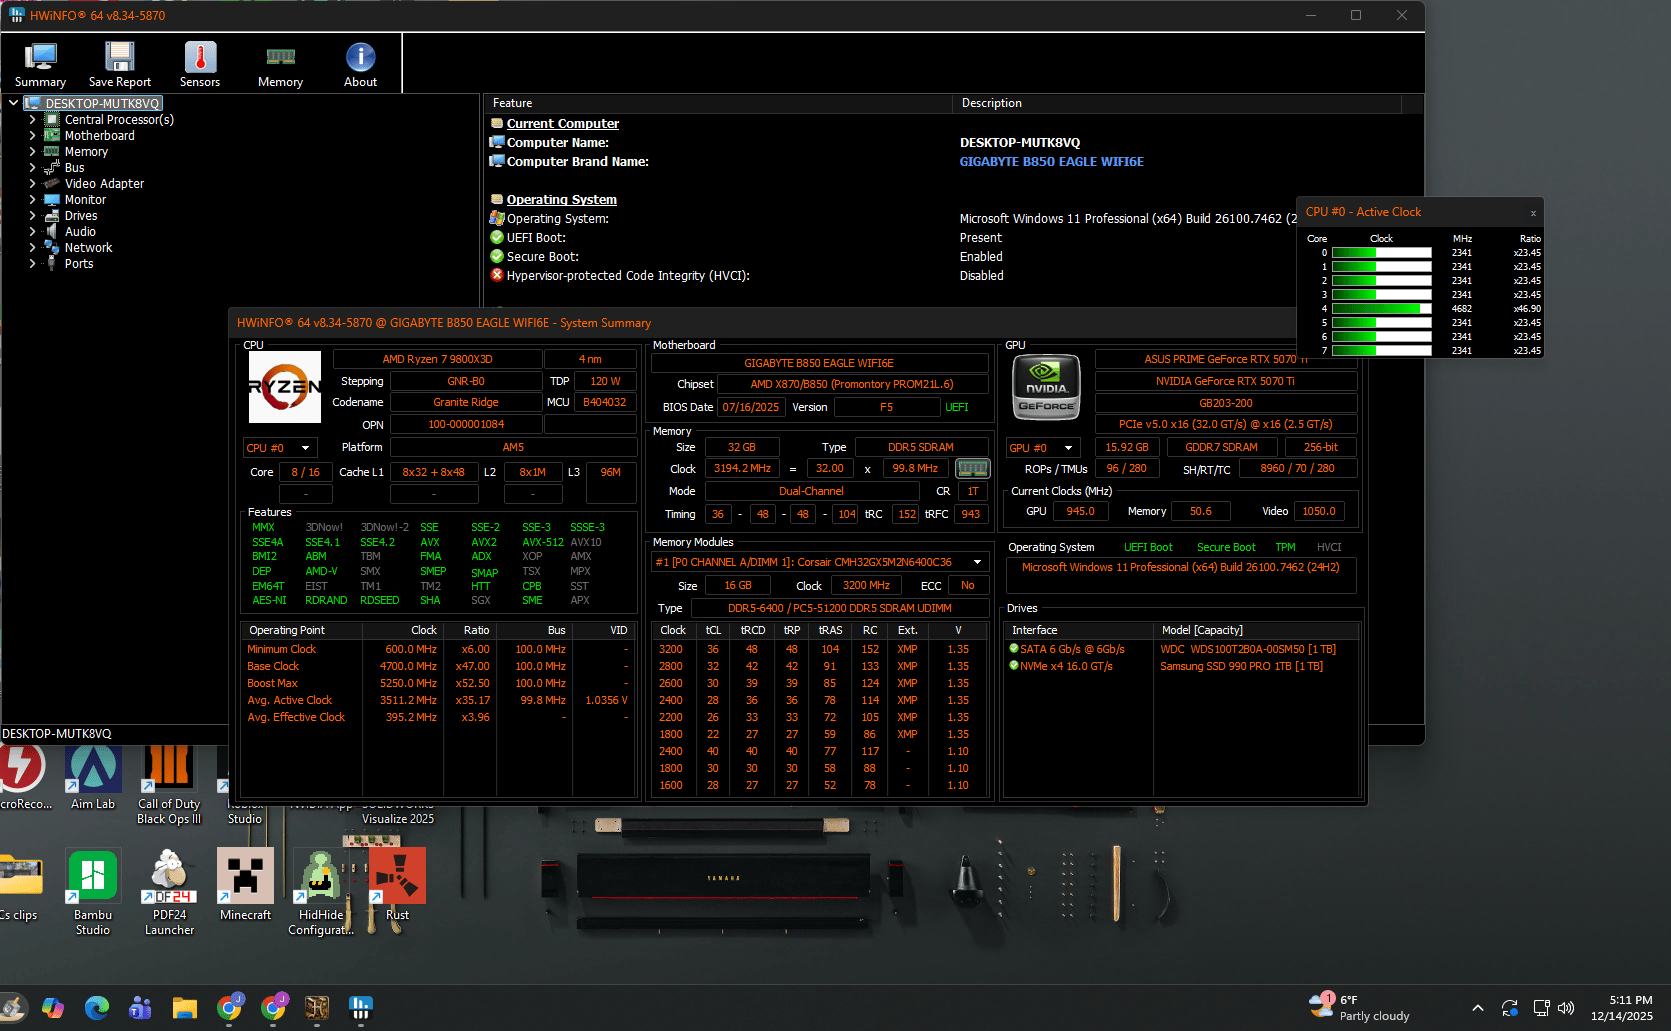The width and height of the screenshot is (1671, 1031).
Task: Expand the Drives tree node
Action: coord(32,216)
